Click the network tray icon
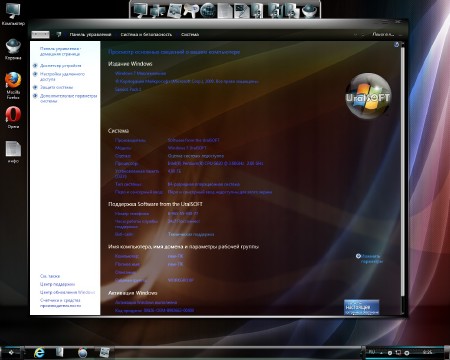The height and width of the screenshot is (360, 450). (398, 352)
